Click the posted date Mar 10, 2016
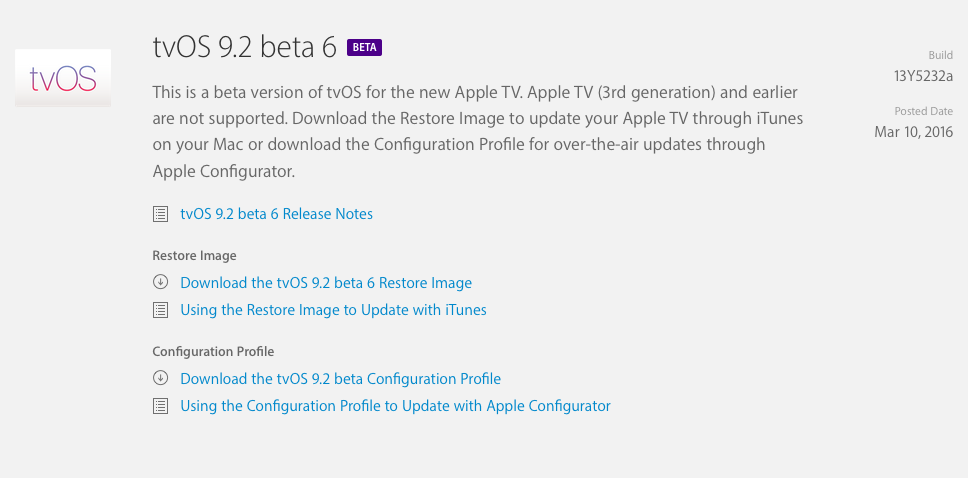968x478 pixels. tap(914, 132)
